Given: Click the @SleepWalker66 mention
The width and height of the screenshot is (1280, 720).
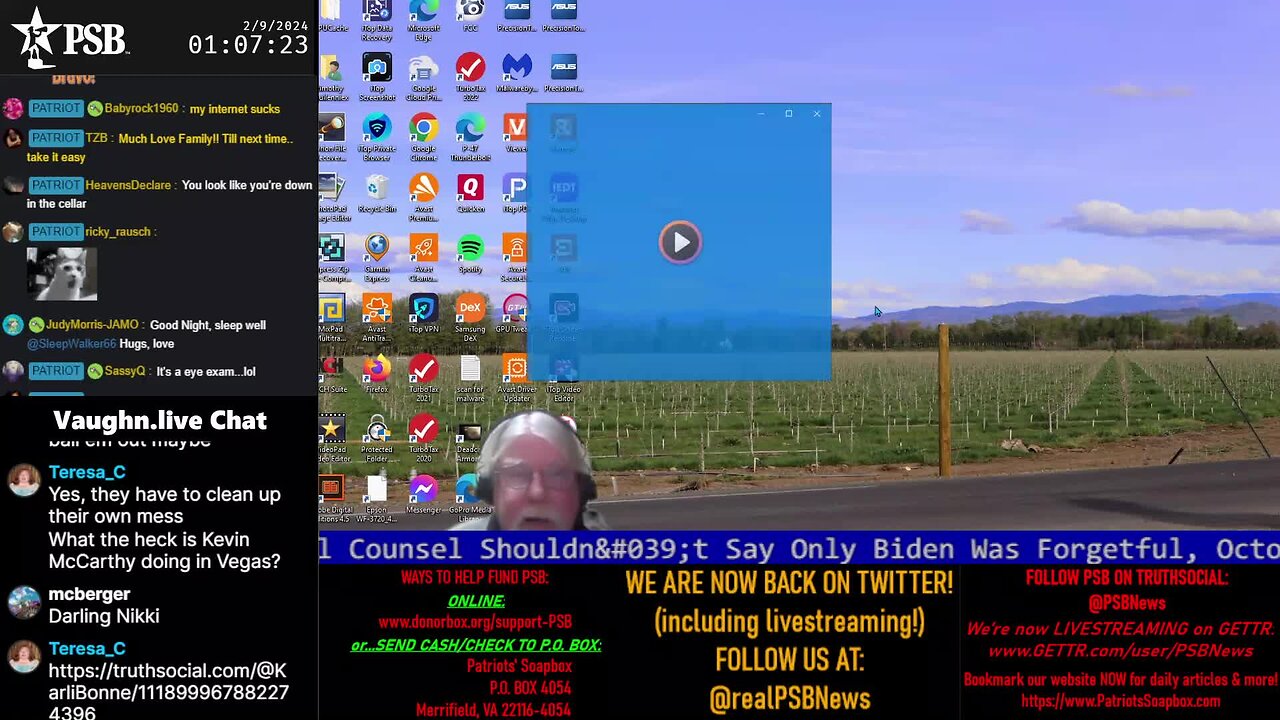Looking at the screenshot, I should (71, 344).
